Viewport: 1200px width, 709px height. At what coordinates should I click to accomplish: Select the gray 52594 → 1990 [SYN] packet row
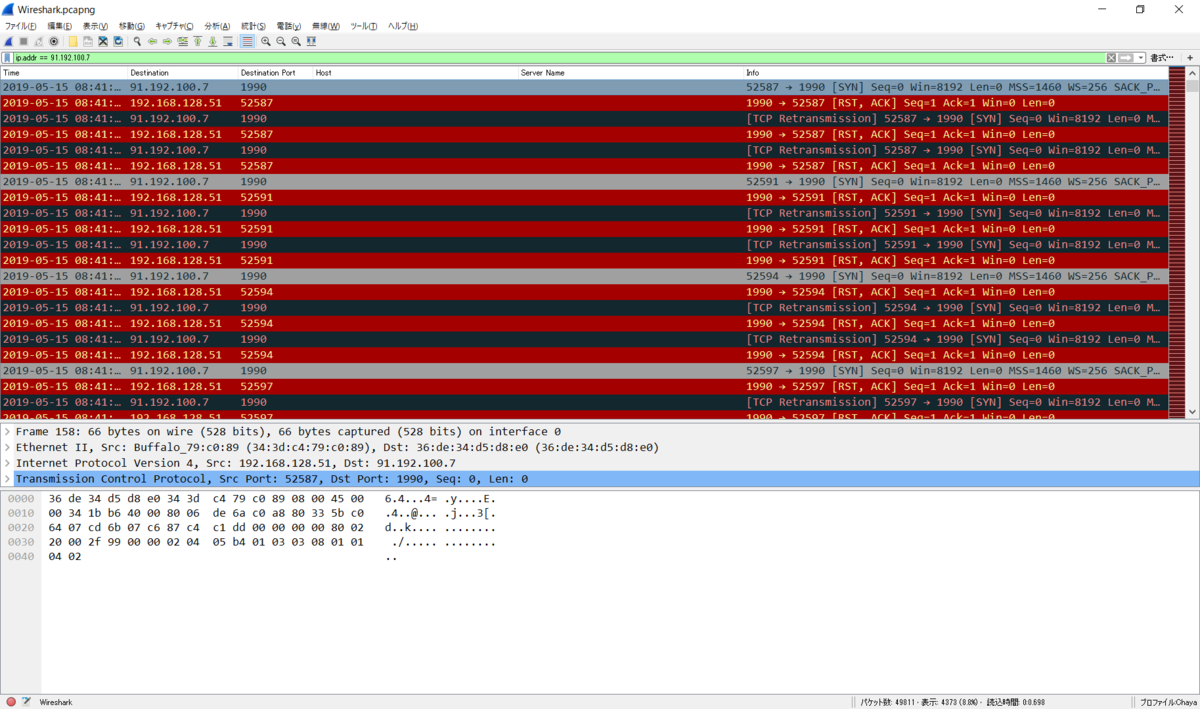tap(583, 276)
